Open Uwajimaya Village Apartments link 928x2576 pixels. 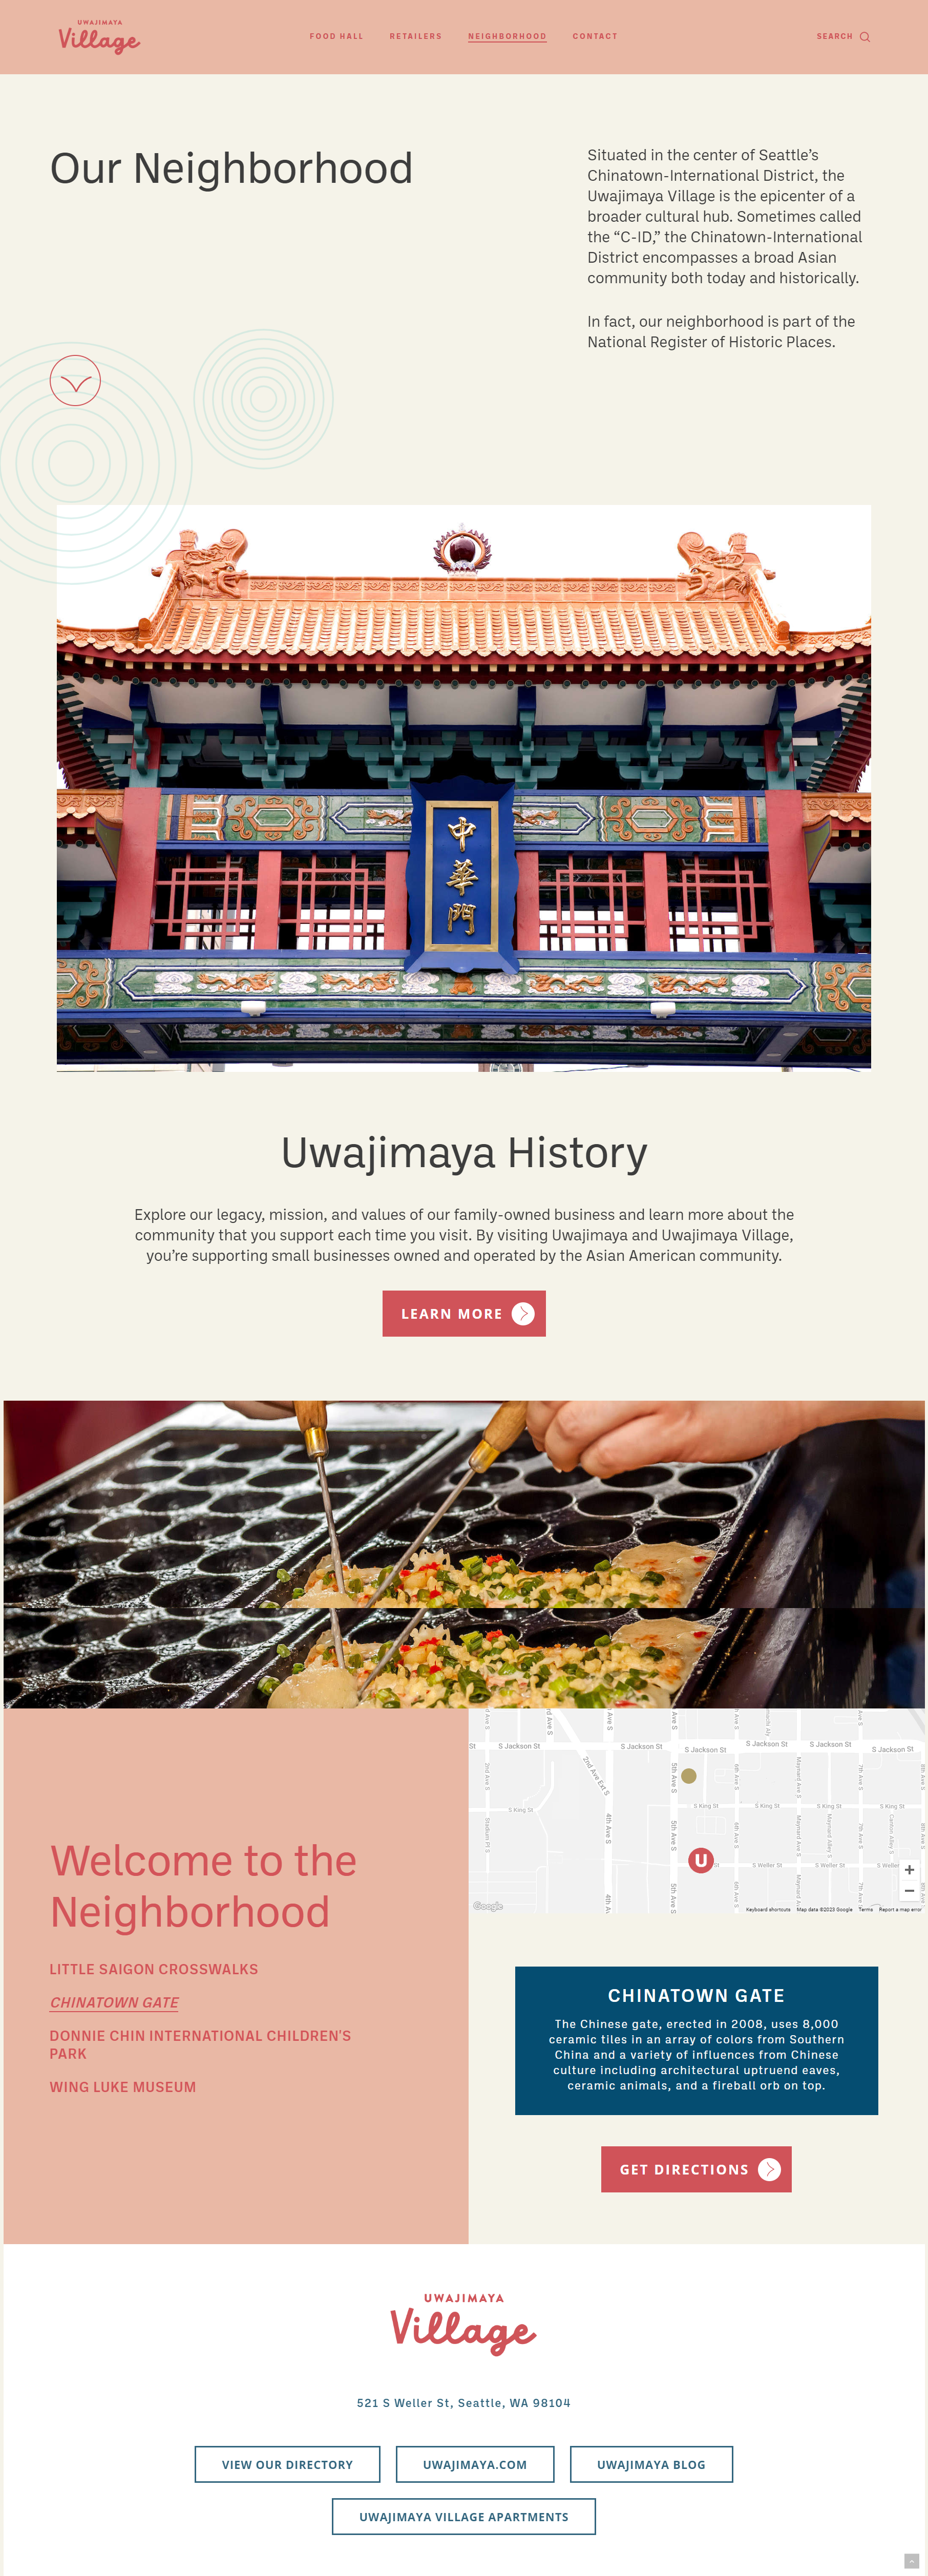pyautogui.click(x=464, y=2516)
